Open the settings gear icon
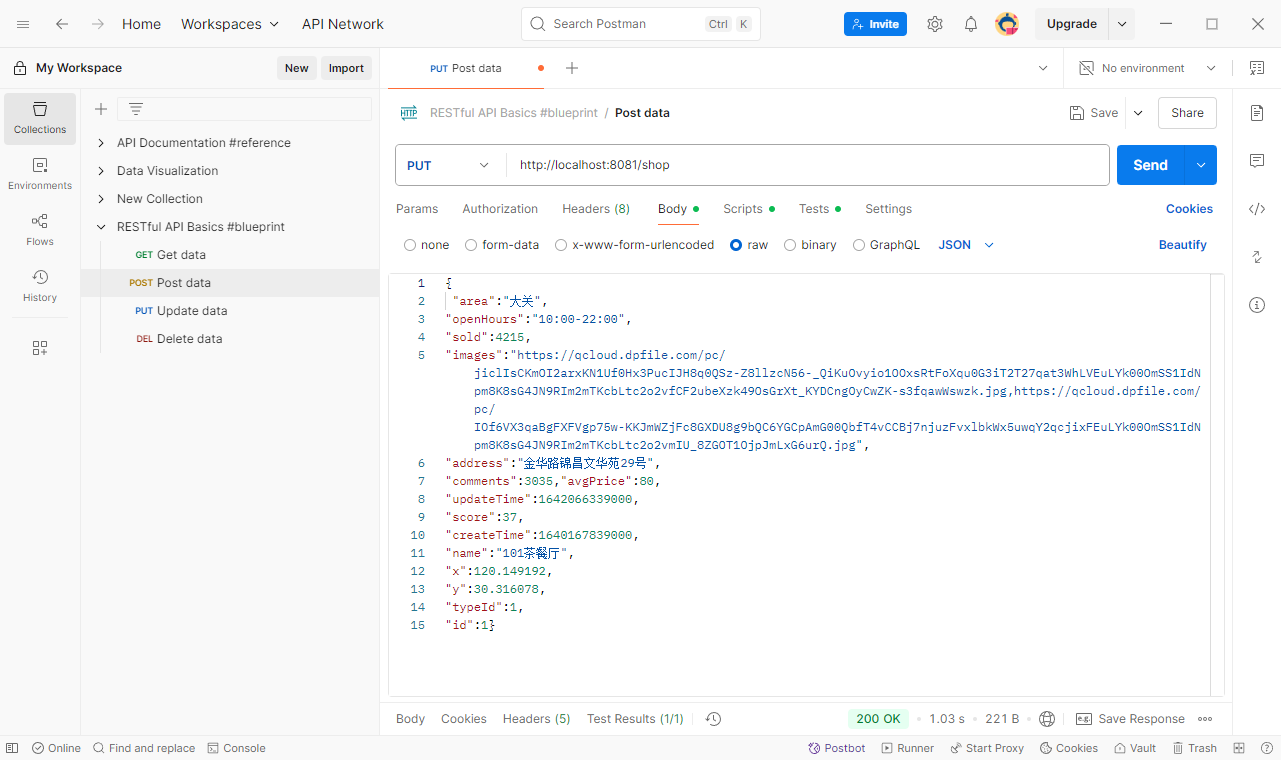The image size is (1281, 760). point(935,24)
